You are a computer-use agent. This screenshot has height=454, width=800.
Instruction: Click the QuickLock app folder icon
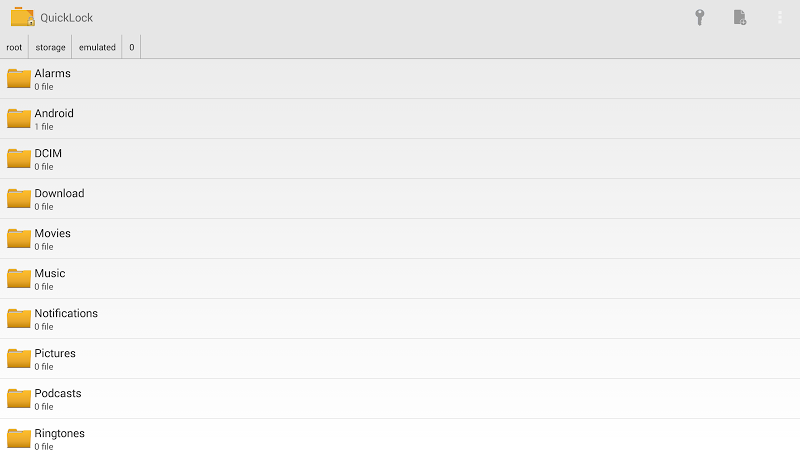(22, 17)
